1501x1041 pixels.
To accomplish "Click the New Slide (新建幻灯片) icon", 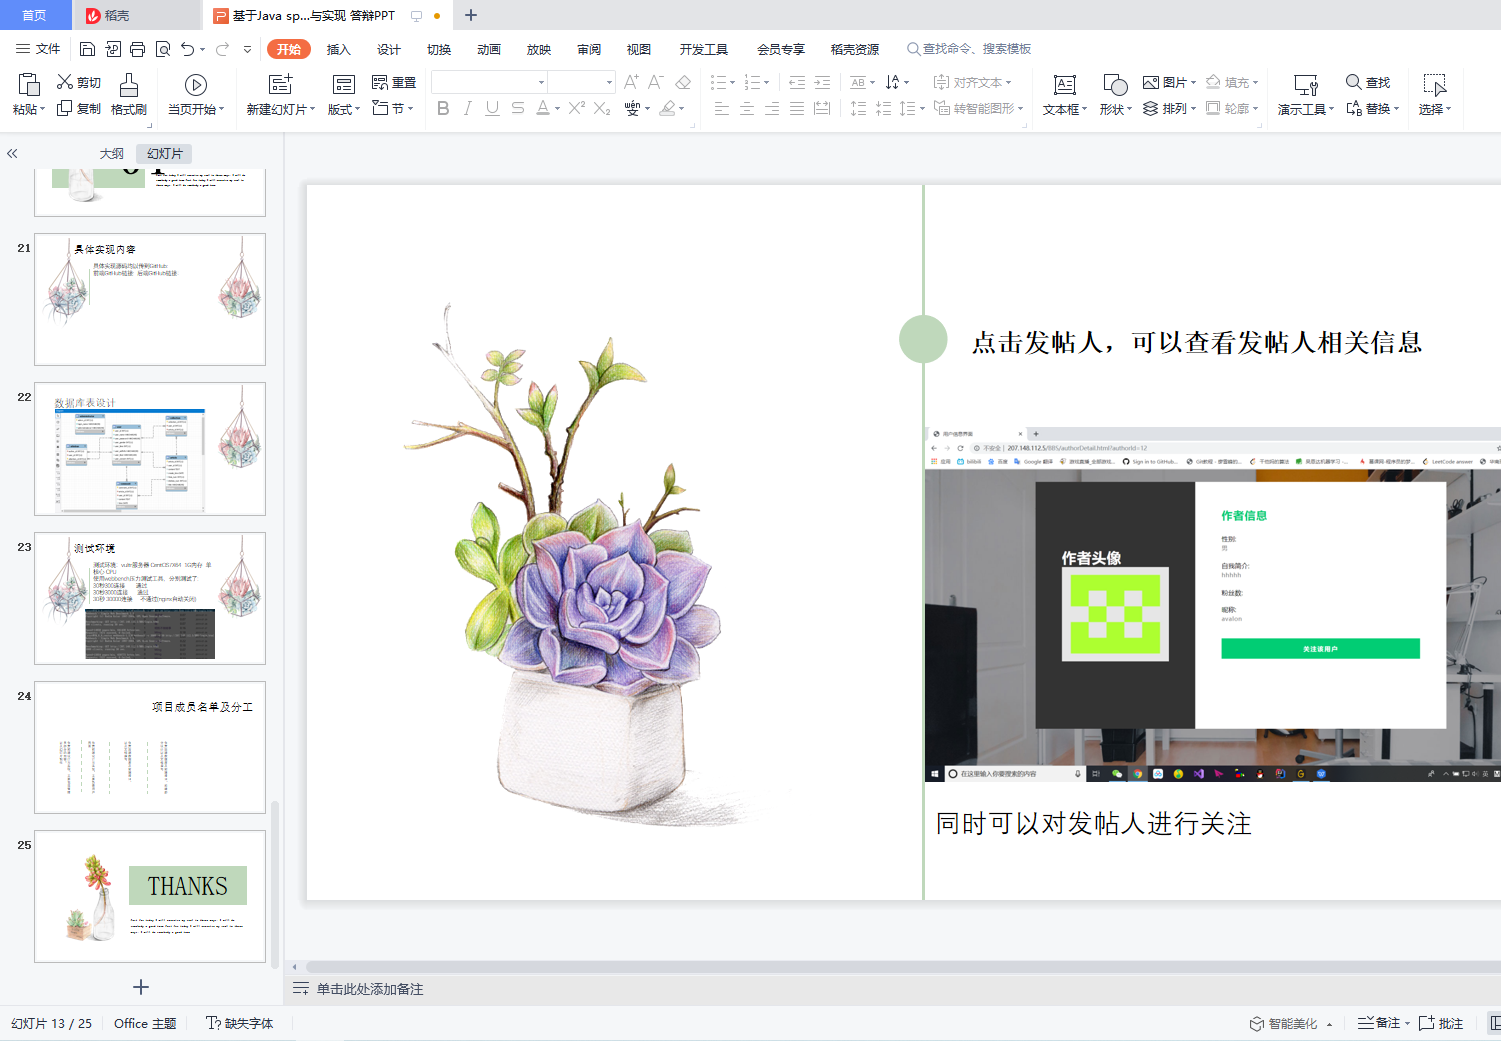I will tap(281, 84).
